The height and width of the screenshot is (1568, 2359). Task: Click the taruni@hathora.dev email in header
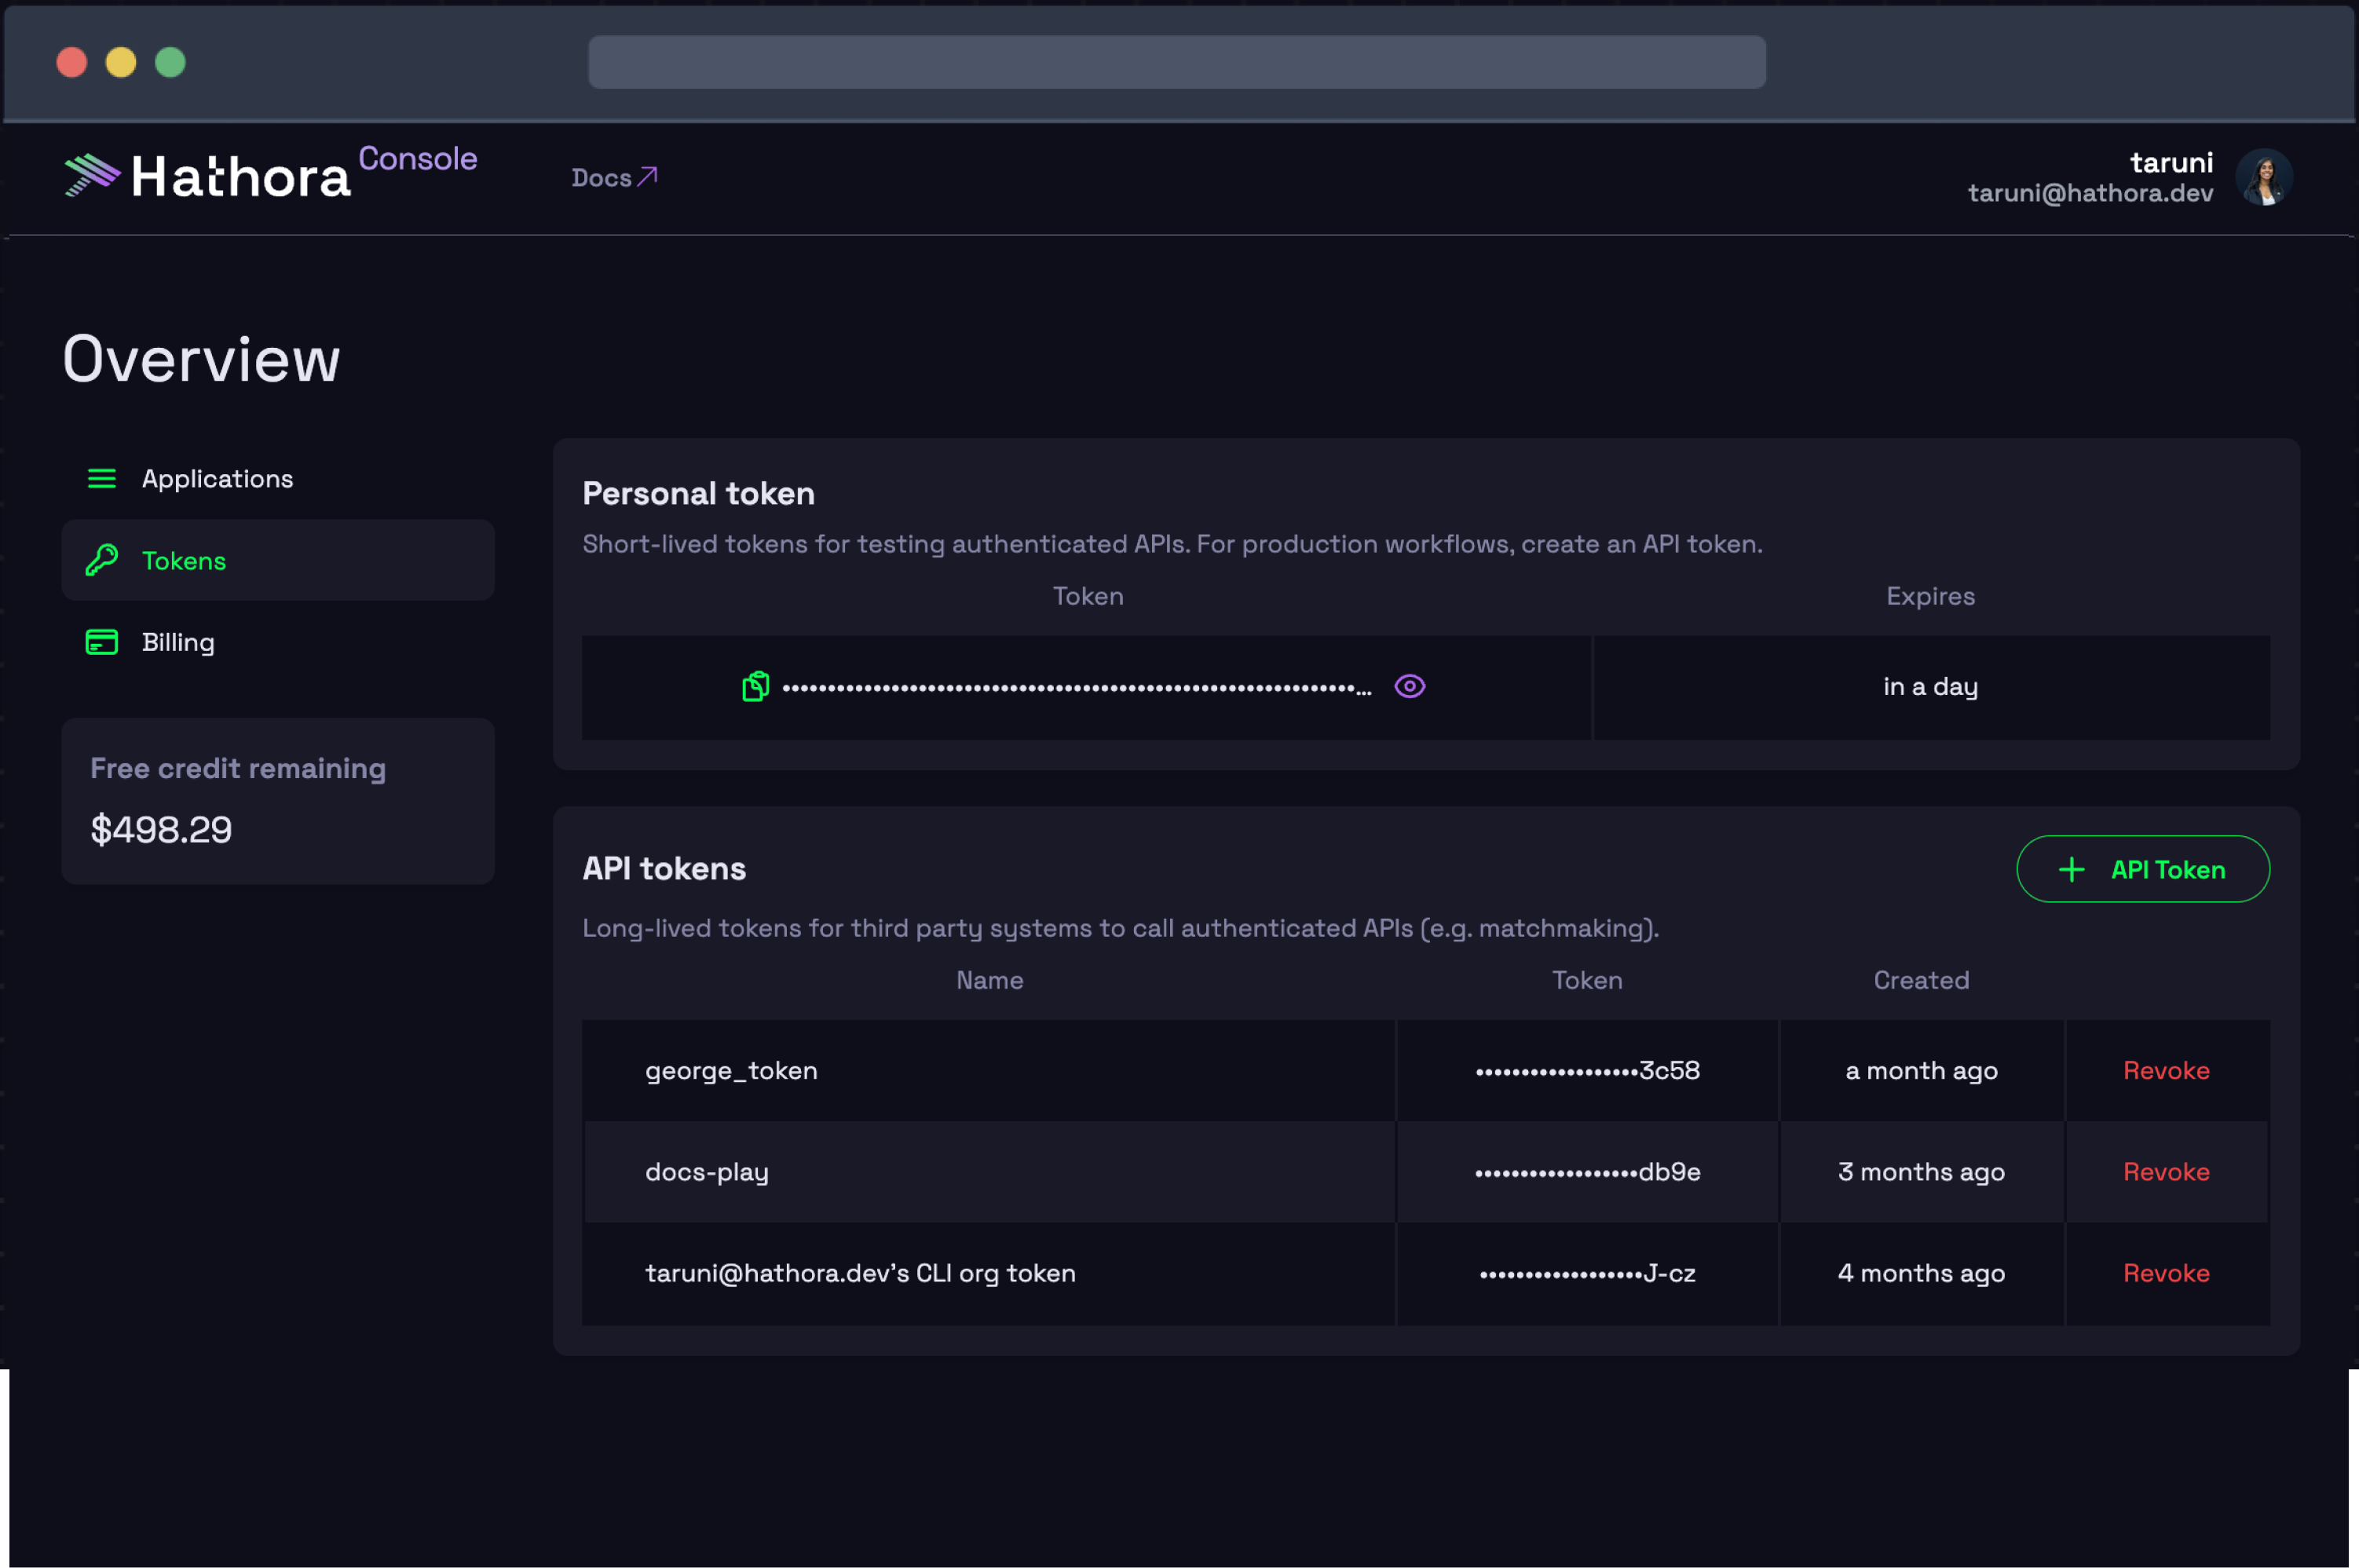(x=2090, y=193)
